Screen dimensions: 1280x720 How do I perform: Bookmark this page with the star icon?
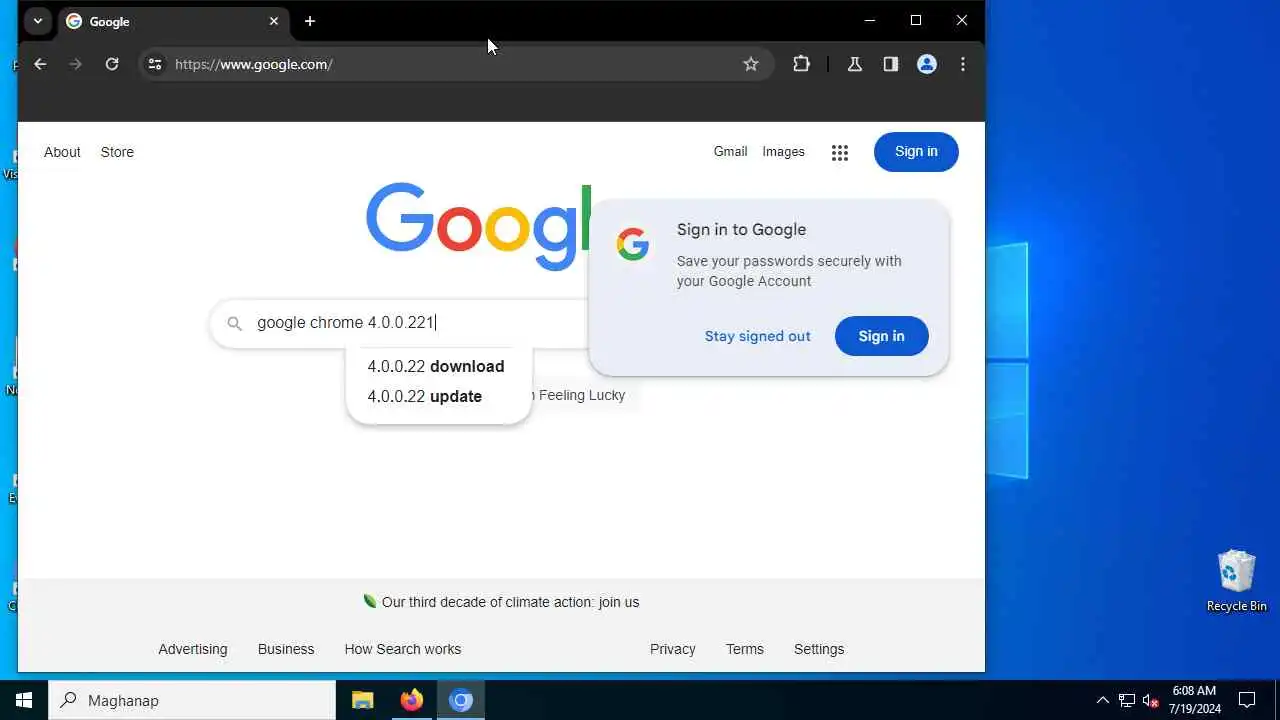click(x=751, y=64)
